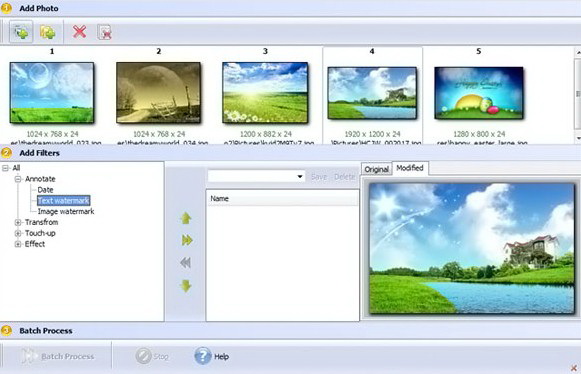Expand the Transfrom tree node
The width and height of the screenshot is (581, 374).
(x=17, y=222)
